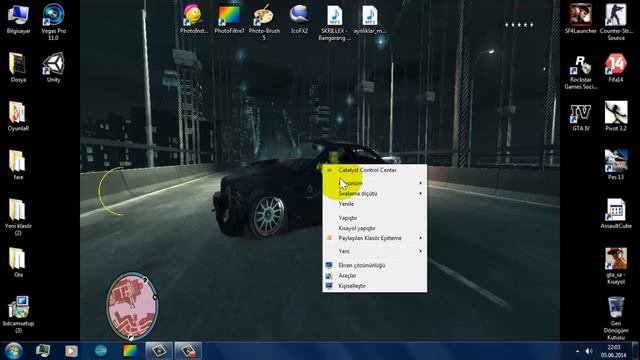Open the PhotoFiltre7 shortcut
This screenshot has width=640, height=360.
click(229, 19)
